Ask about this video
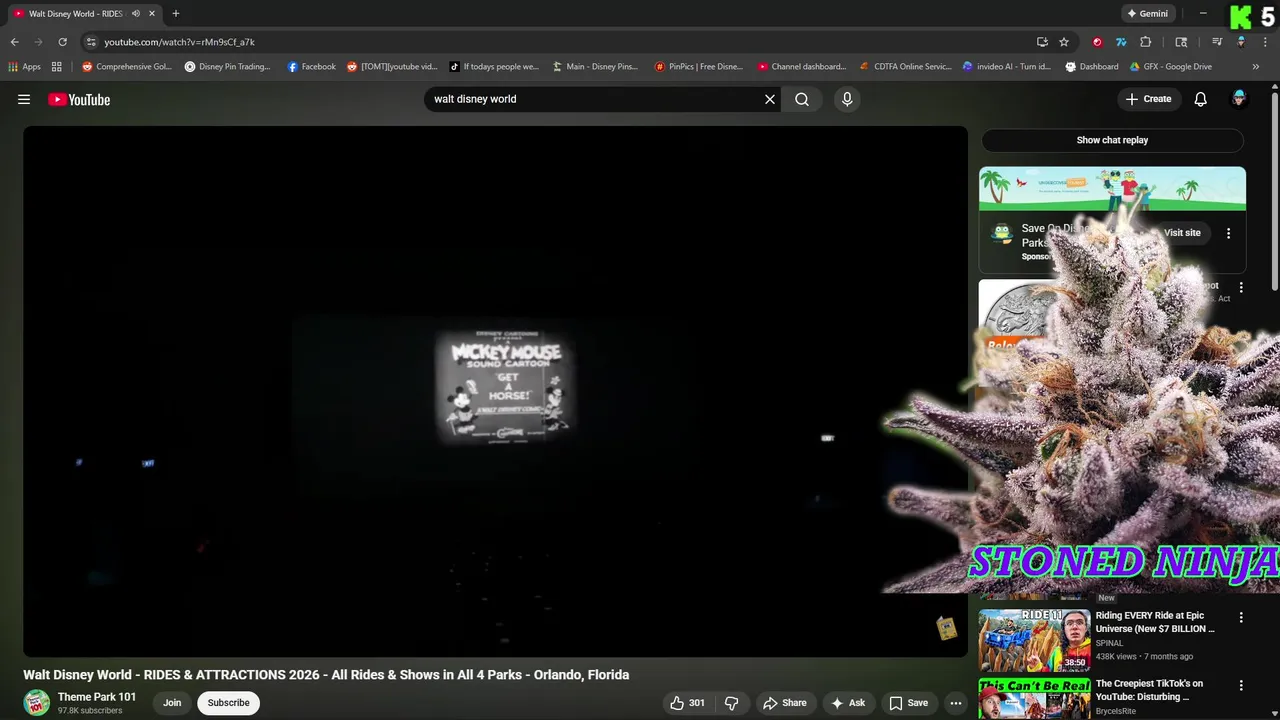This screenshot has width=1280, height=720. click(847, 703)
